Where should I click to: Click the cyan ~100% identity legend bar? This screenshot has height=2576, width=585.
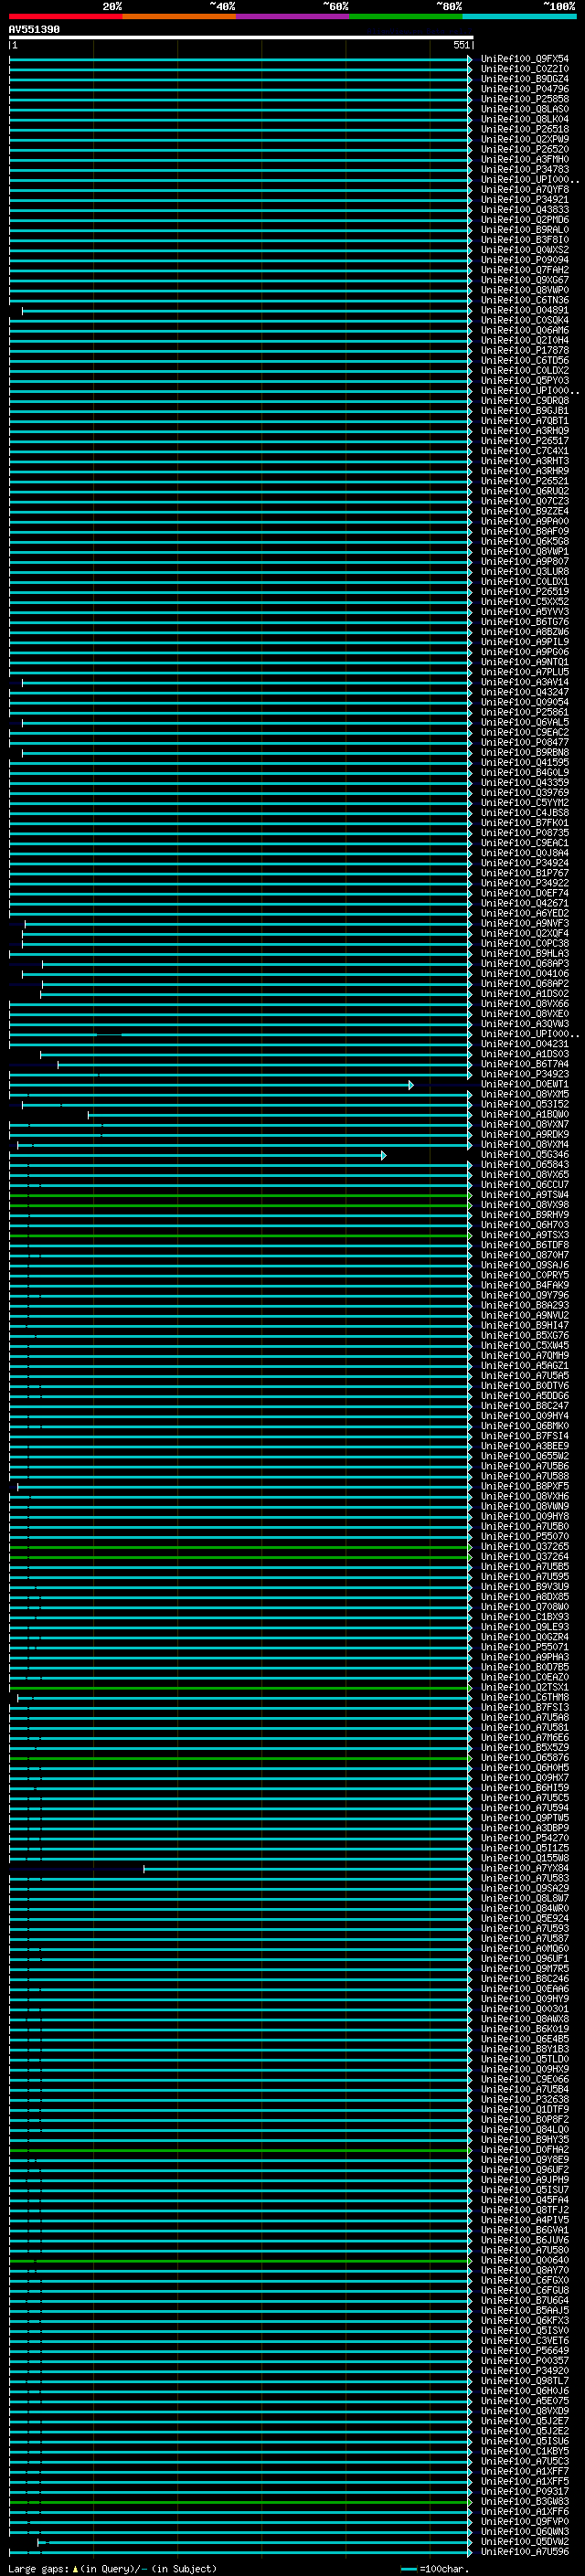(520, 16)
